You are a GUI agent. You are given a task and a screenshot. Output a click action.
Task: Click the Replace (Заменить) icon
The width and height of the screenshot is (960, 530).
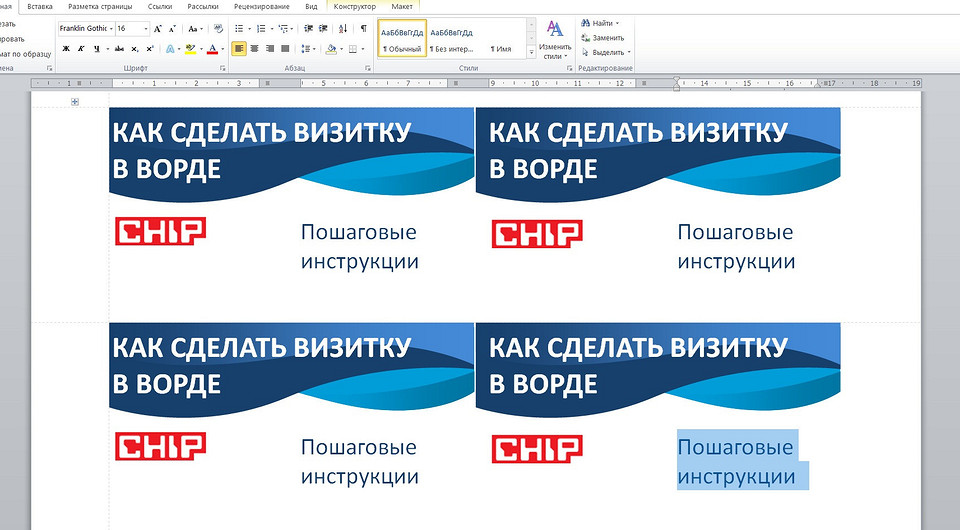pyautogui.click(x=586, y=38)
